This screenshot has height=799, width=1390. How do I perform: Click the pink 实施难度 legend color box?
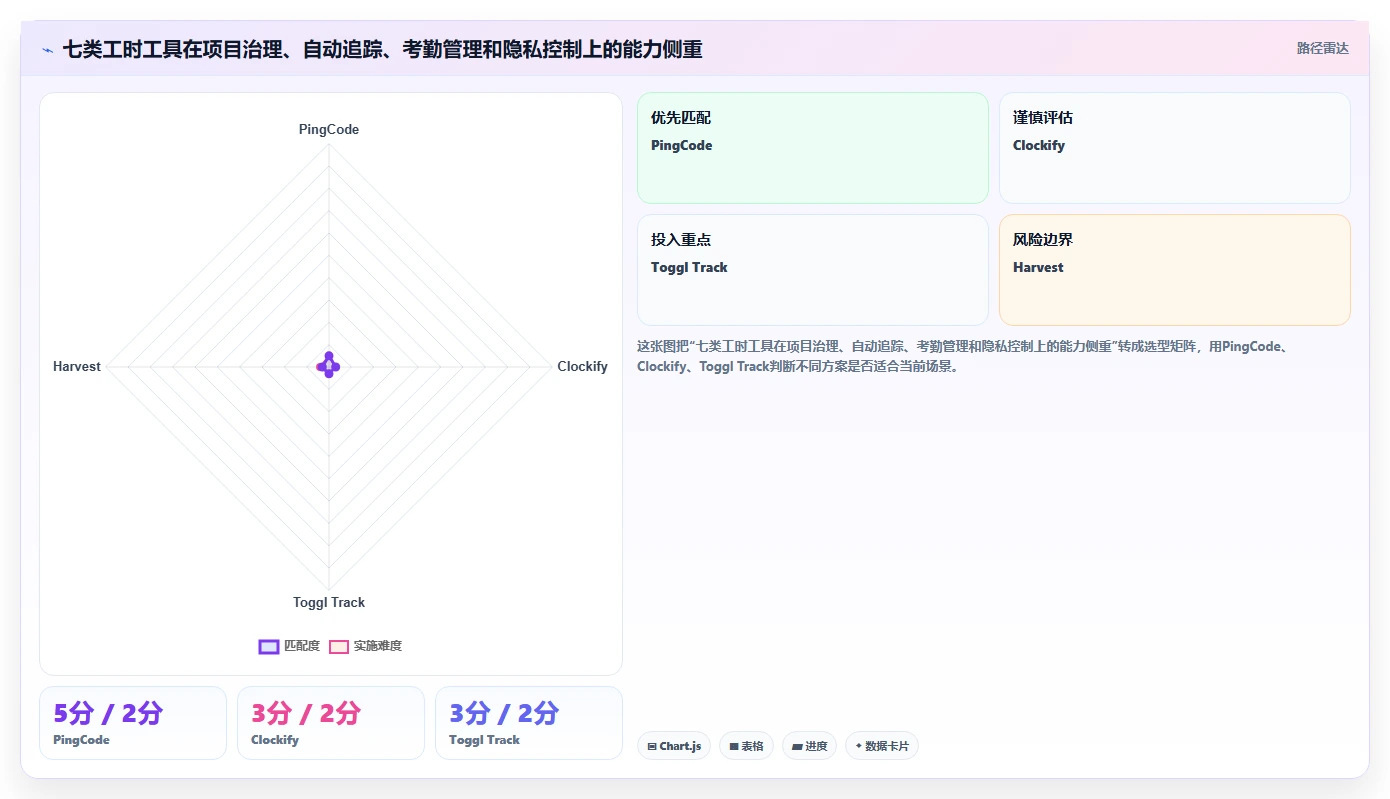(339, 646)
